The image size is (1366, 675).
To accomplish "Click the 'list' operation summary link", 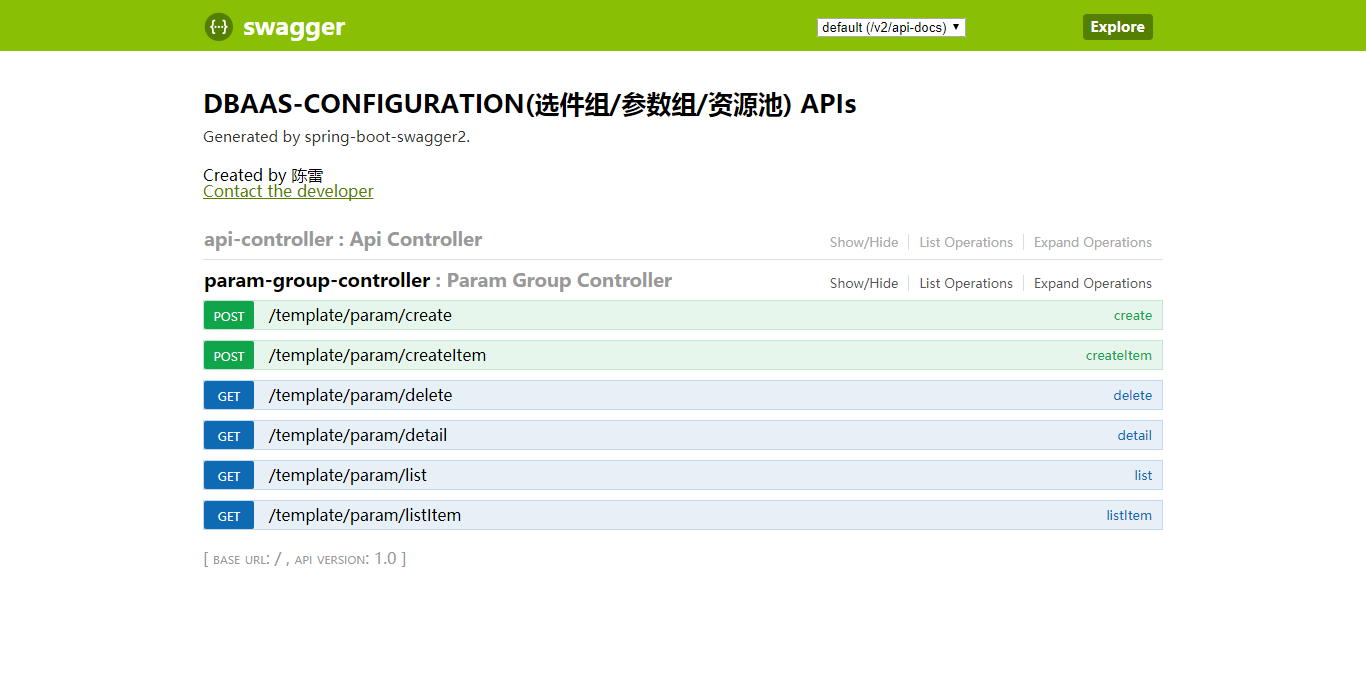I will pos(1143,475).
